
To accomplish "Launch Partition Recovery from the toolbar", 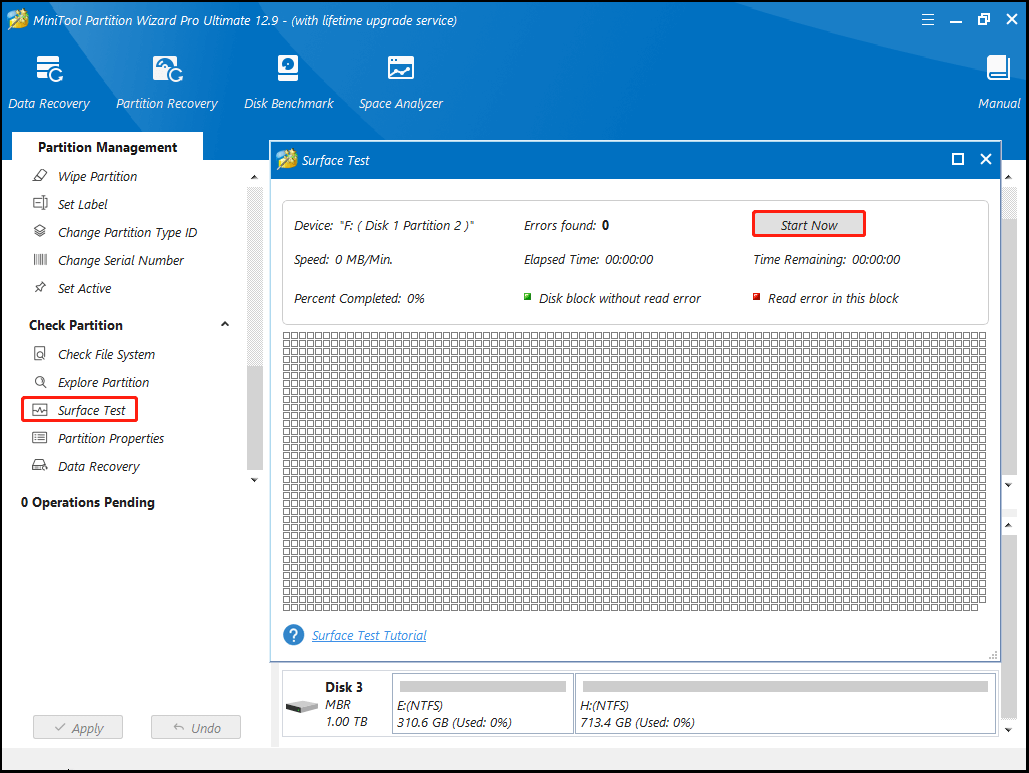I will pyautogui.click(x=166, y=80).
